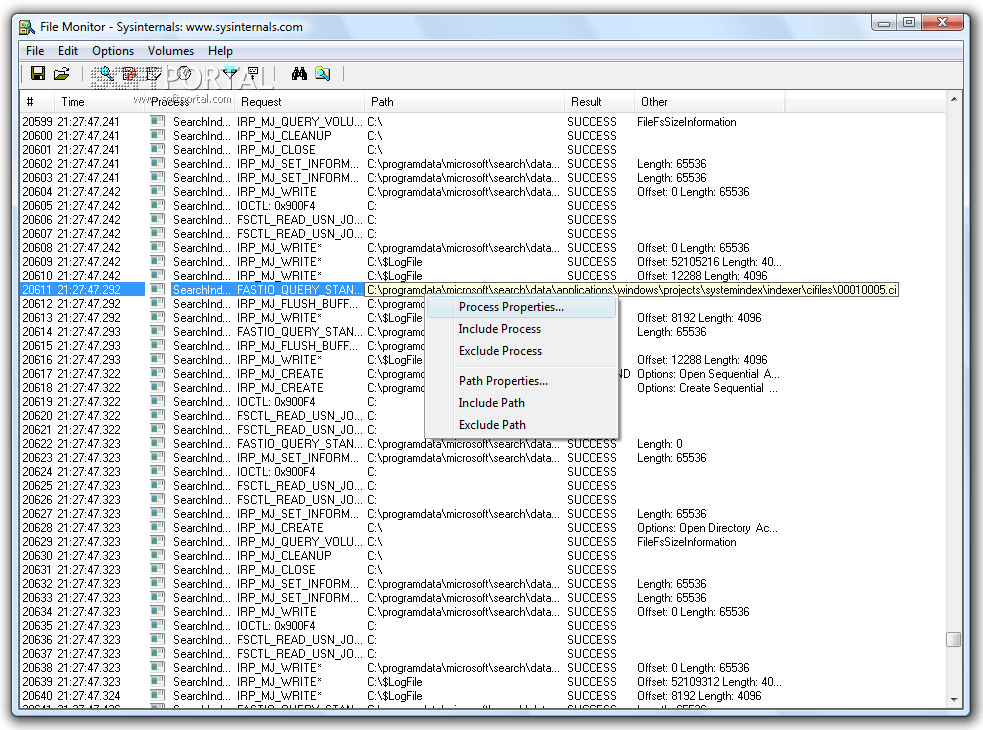
Task: Click the Request column header
Action: [x=261, y=102]
